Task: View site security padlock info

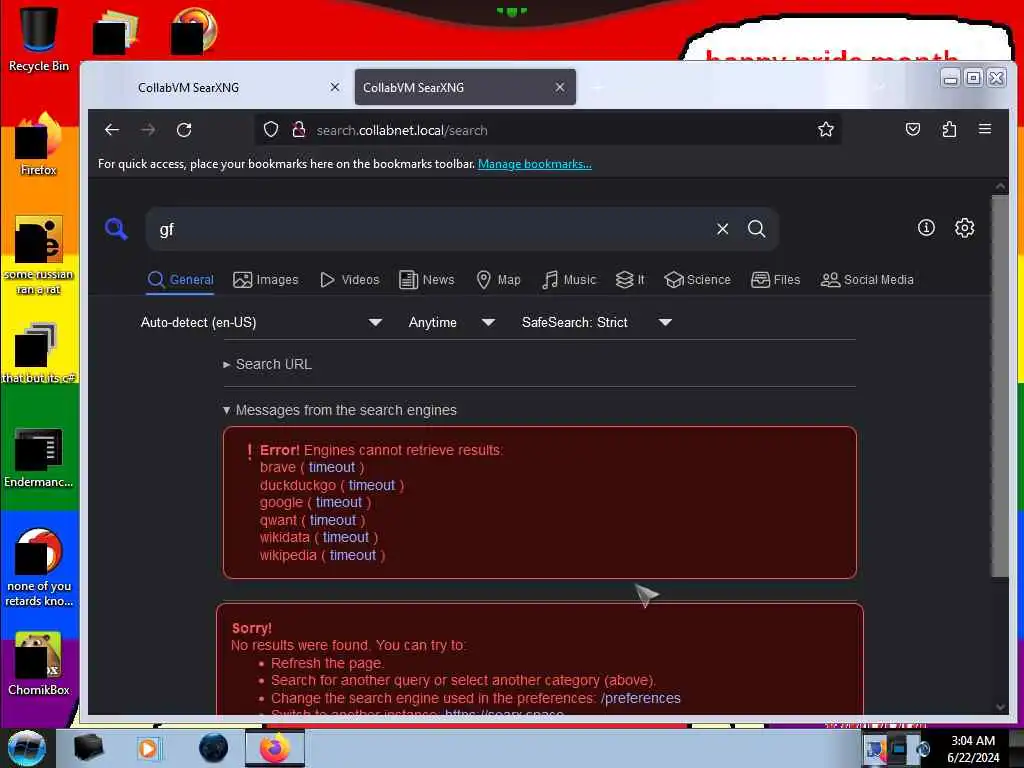Action: tap(298, 130)
